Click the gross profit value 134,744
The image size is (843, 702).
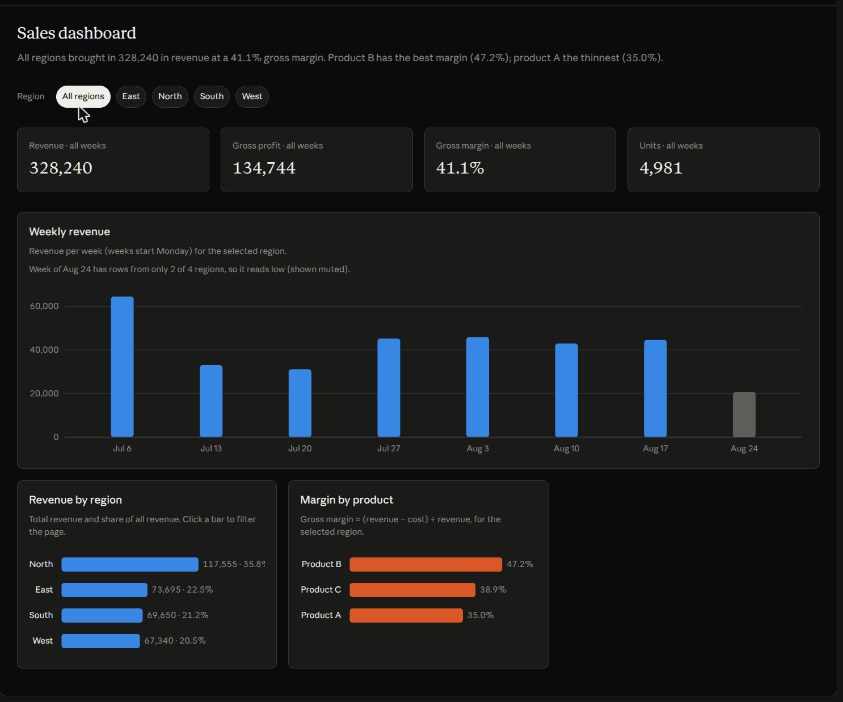264,168
